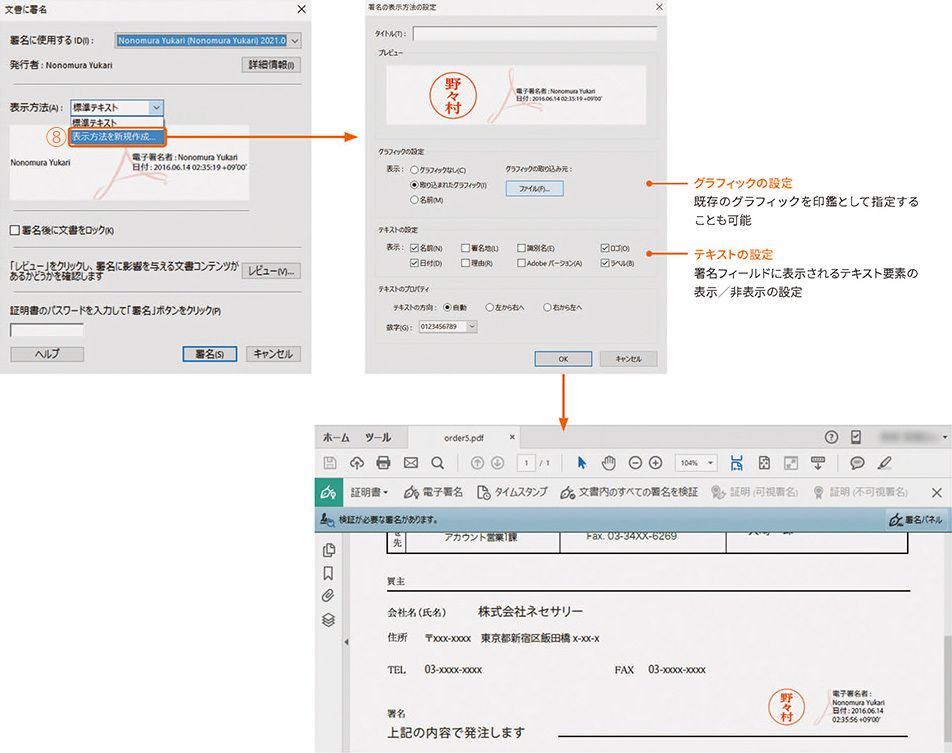Select 'グラフィックなし' radio button
The height and width of the screenshot is (753, 952).
coord(415,171)
